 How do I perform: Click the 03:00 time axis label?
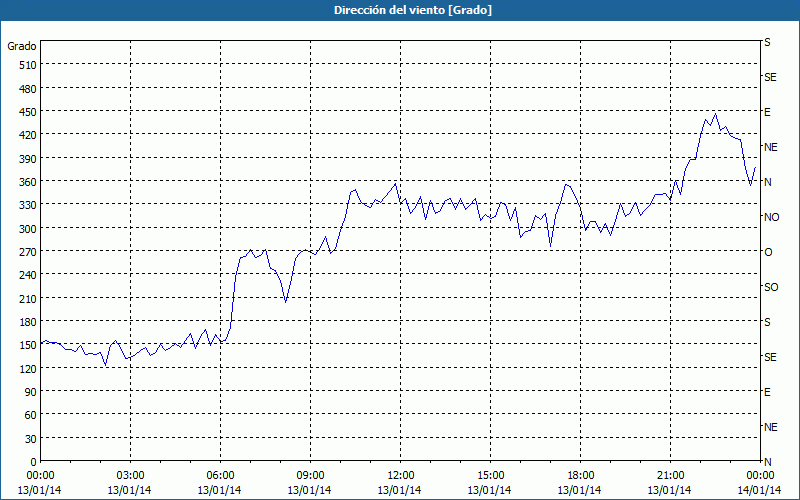point(130,476)
